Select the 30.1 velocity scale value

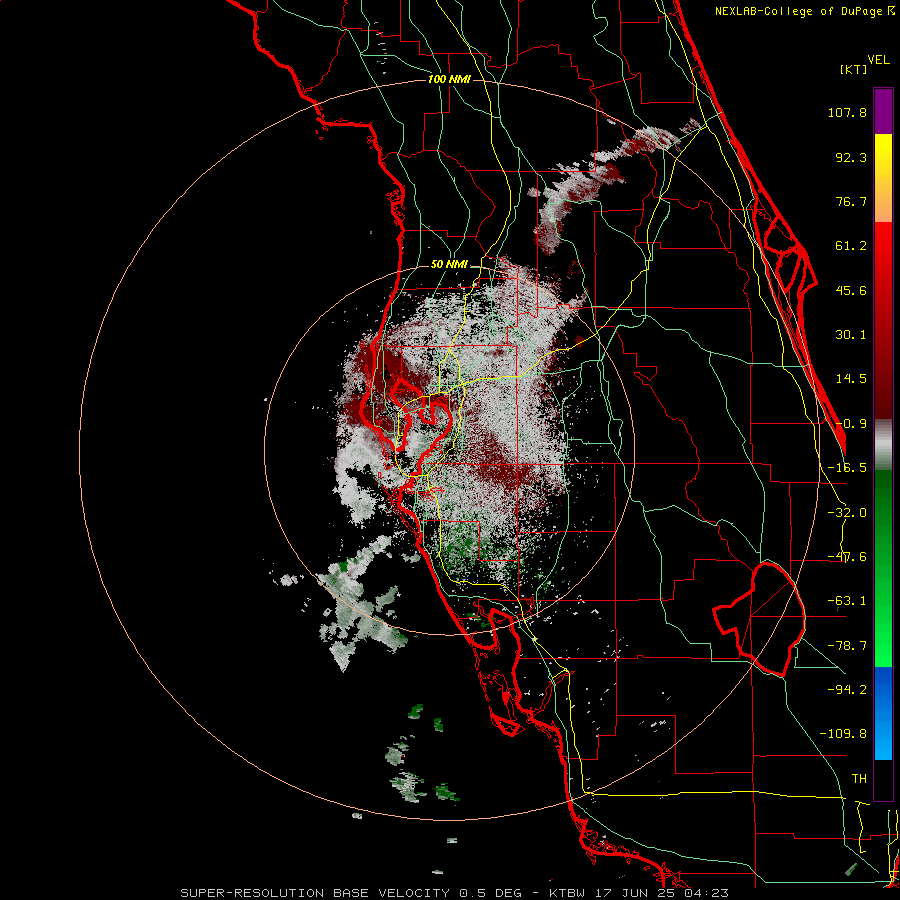click(x=851, y=335)
